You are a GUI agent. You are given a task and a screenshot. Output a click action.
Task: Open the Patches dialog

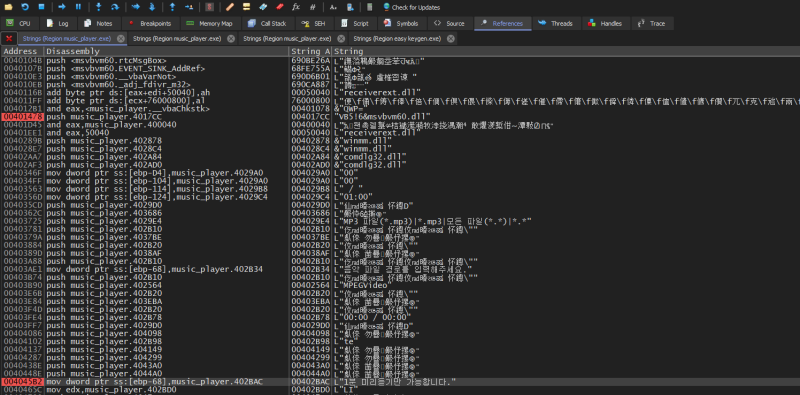[230, 7]
